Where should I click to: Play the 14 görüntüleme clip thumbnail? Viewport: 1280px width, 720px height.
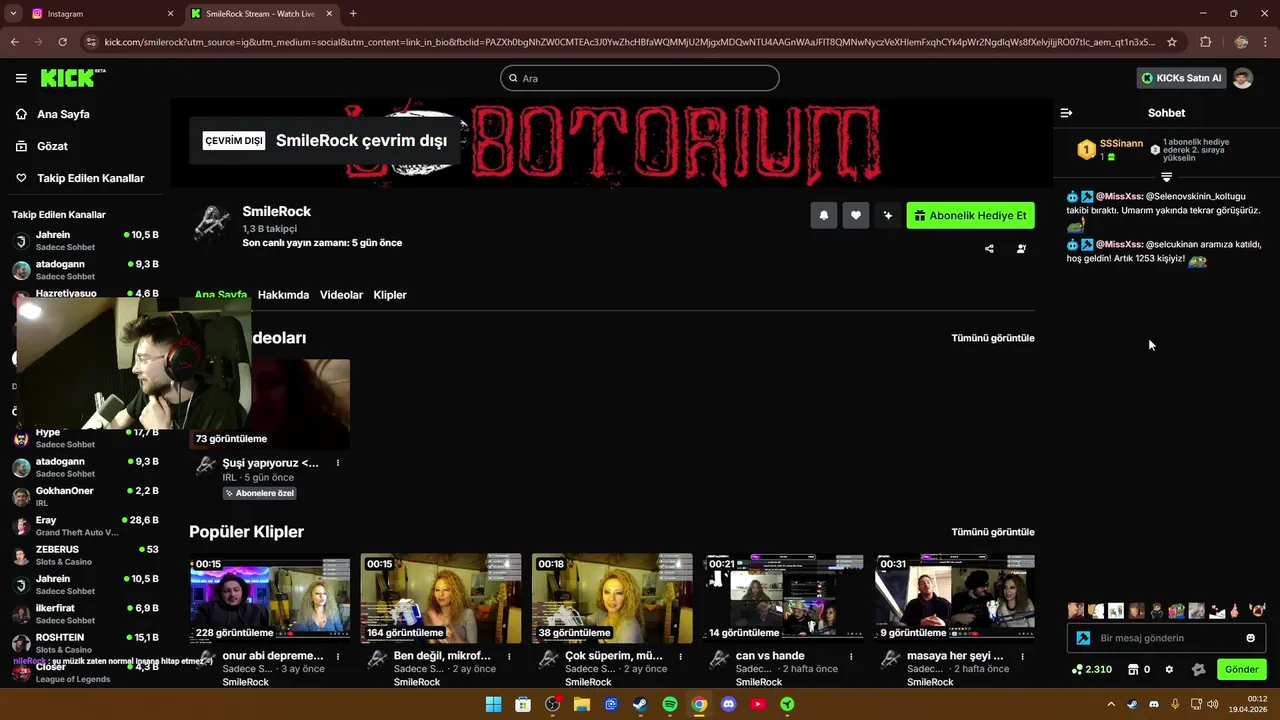point(783,598)
